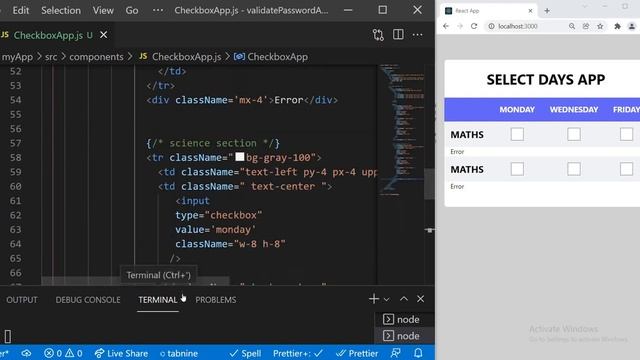640x360 pixels.
Task: Open the terminal launch profile dropdown
Action: tap(386, 299)
